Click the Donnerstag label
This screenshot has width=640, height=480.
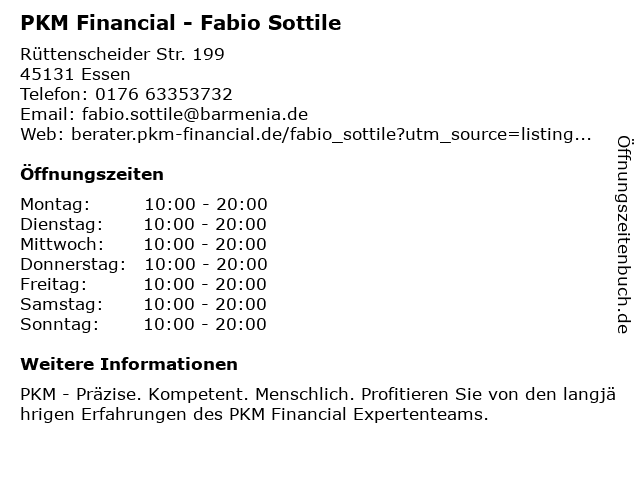tap(73, 264)
